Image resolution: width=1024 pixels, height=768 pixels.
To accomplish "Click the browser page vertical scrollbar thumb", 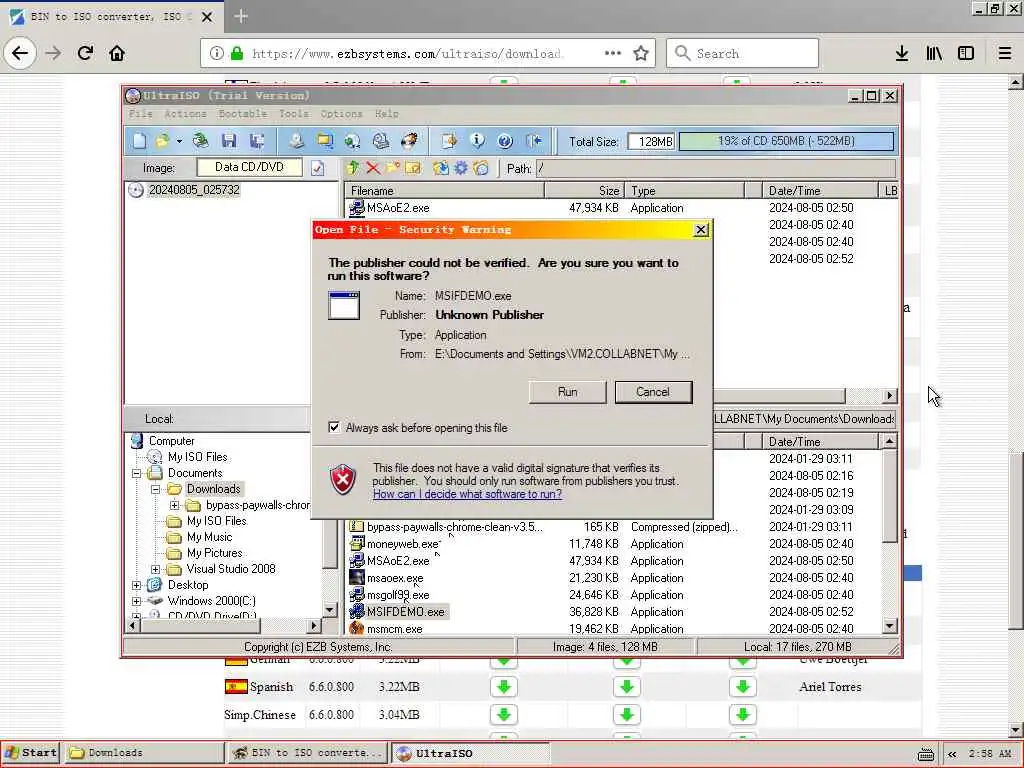I will pyautogui.click(x=1016, y=540).
